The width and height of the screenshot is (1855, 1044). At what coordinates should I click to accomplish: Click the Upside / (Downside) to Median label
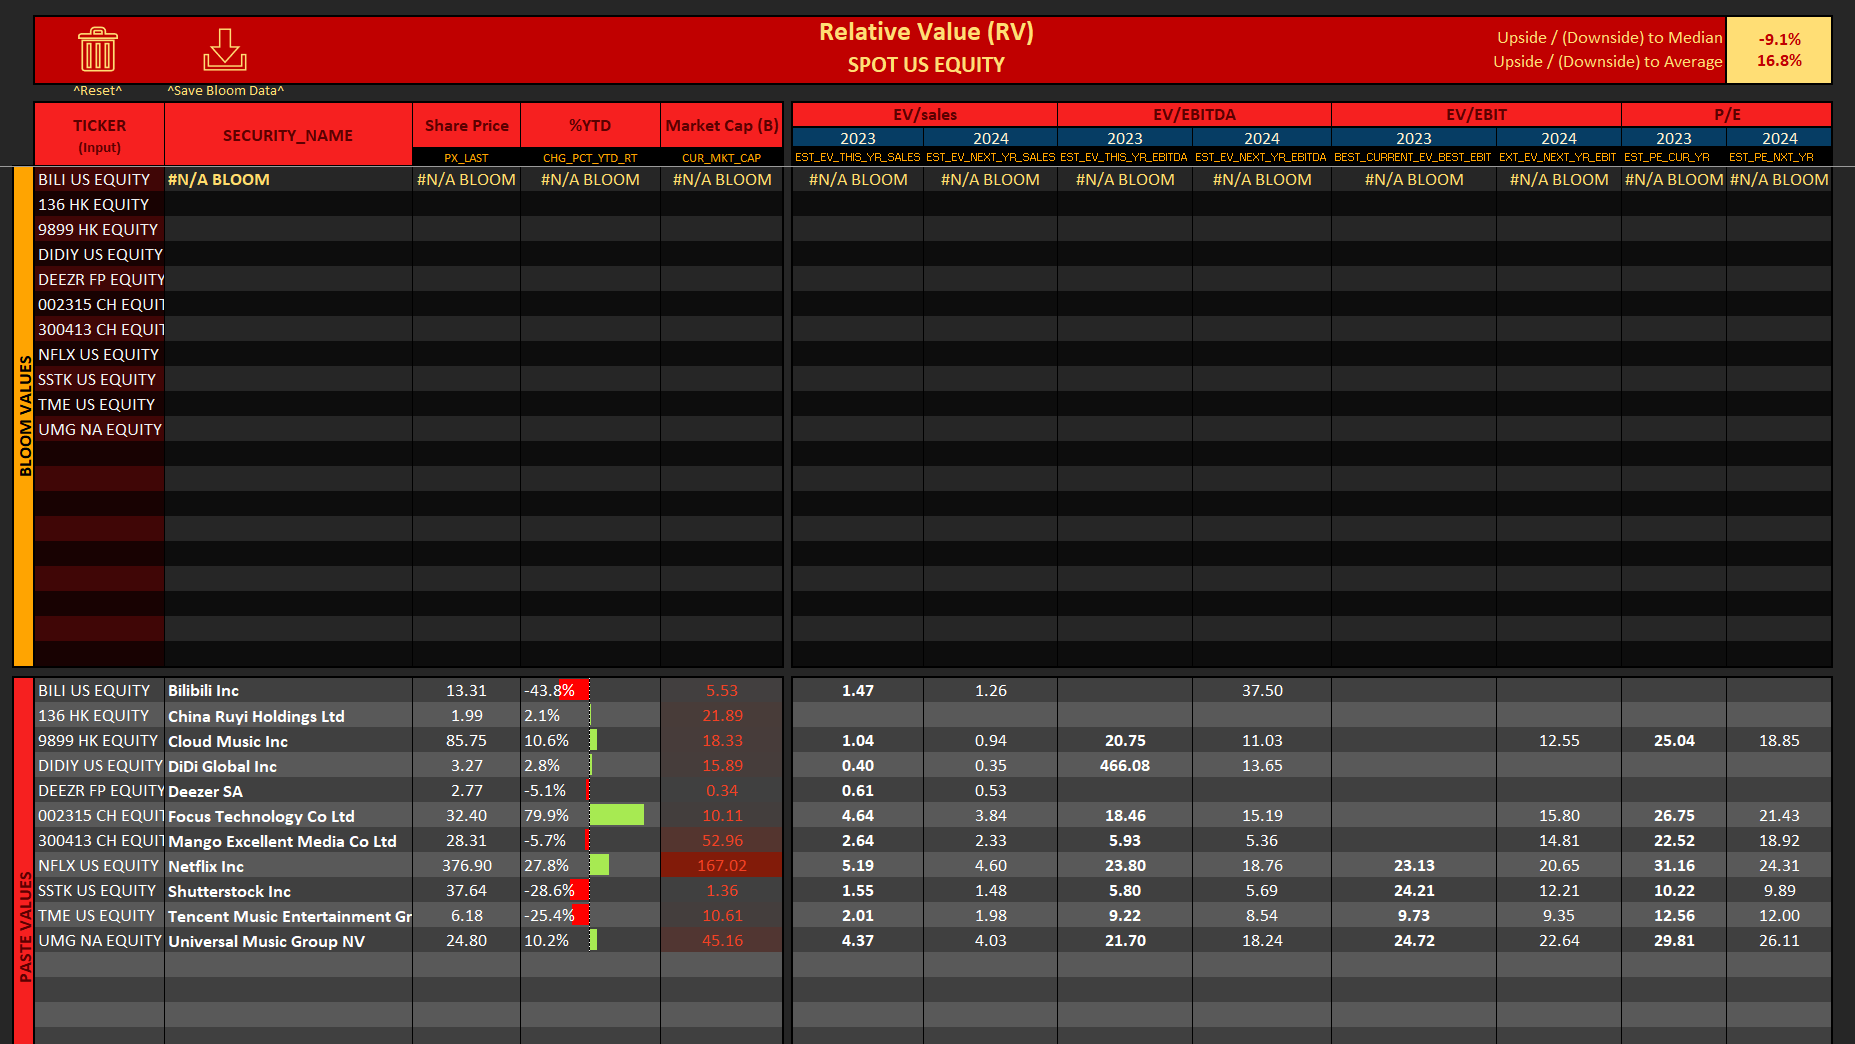pyautogui.click(x=1609, y=38)
